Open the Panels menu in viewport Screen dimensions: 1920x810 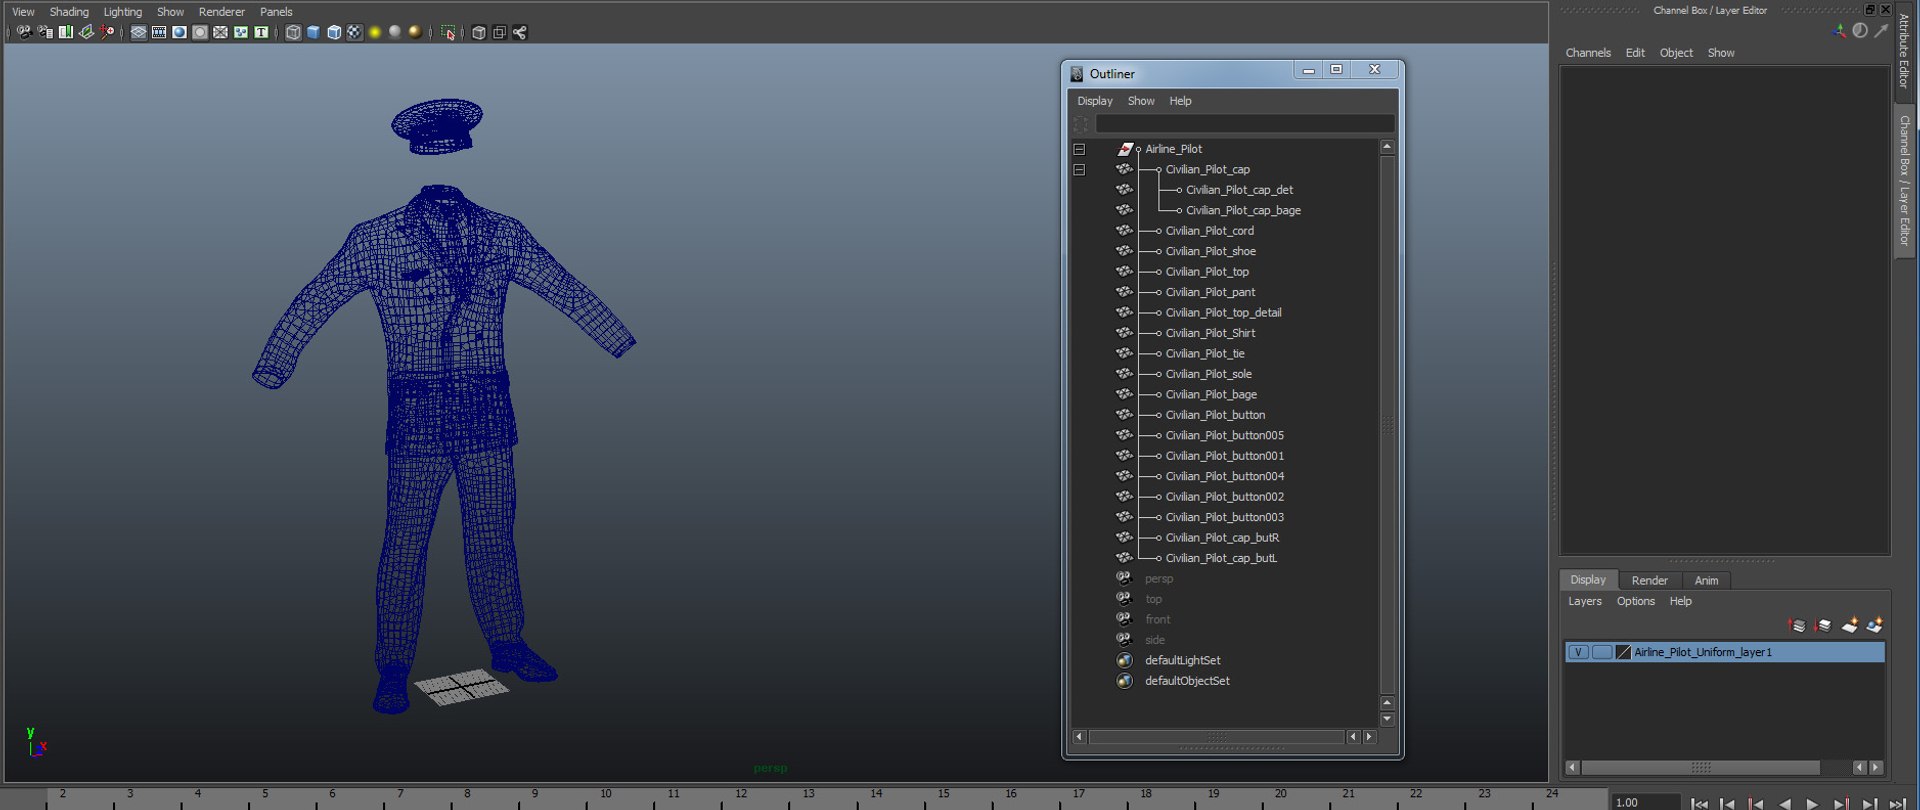pyautogui.click(x=276, y=12)
